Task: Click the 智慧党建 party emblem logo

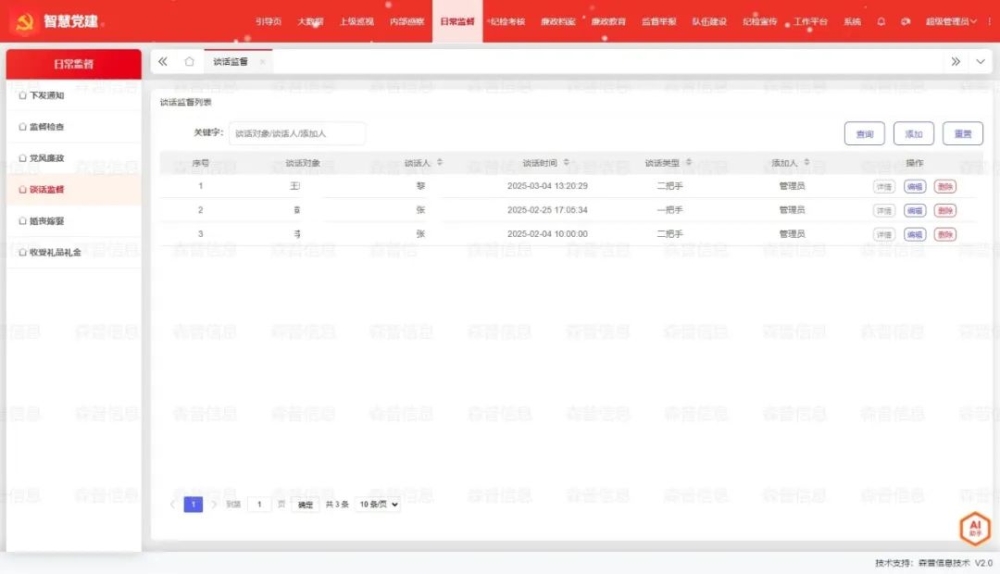Action: (24, 21)
